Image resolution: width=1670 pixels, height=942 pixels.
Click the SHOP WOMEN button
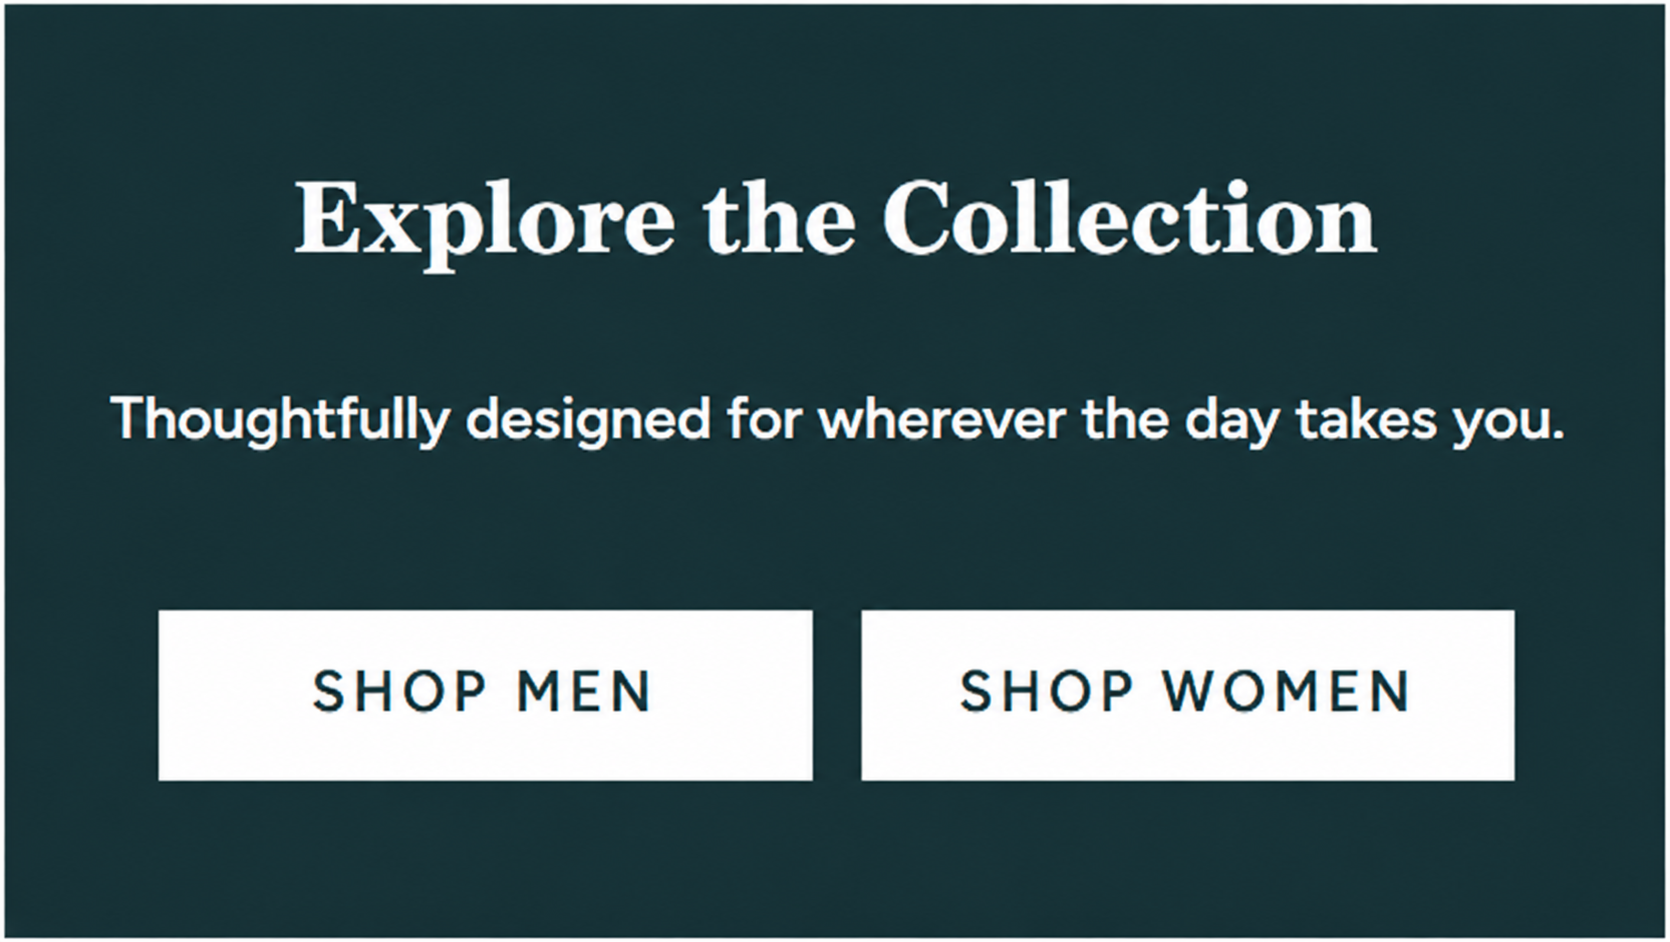pyautogui.click(x=1188, y=695)
